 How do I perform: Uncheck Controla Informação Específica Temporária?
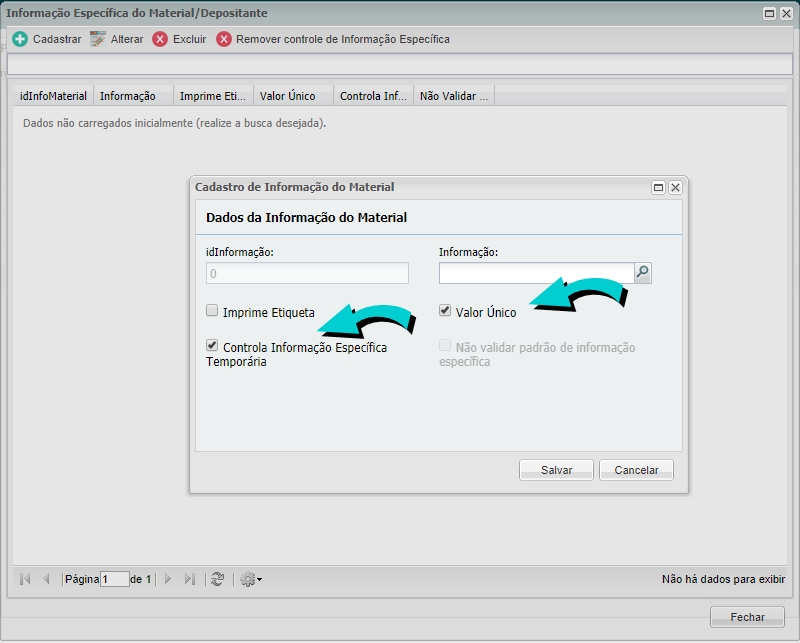pos(212,345)
